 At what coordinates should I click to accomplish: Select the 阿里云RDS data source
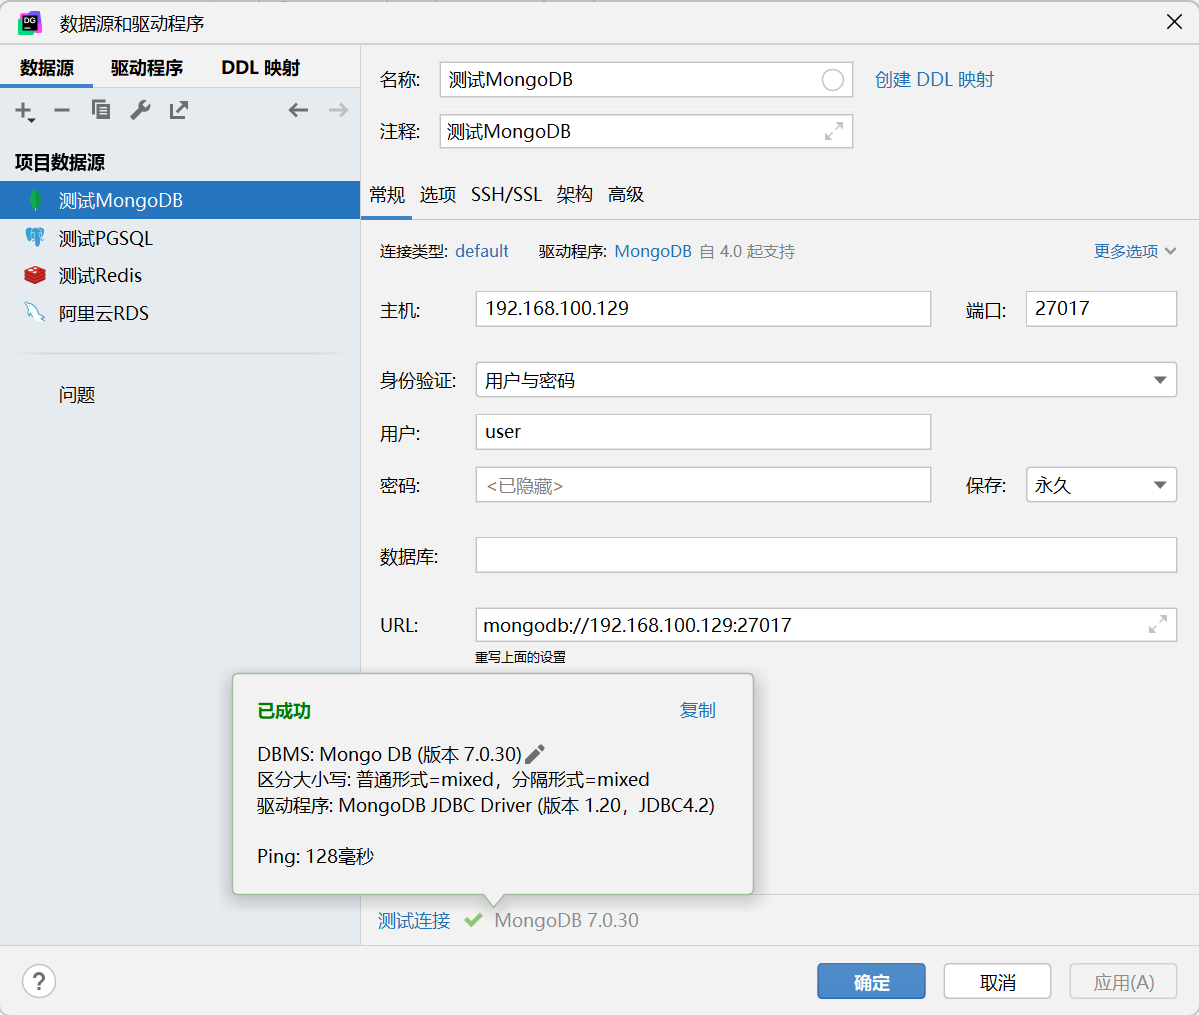(x=180, y=313)
